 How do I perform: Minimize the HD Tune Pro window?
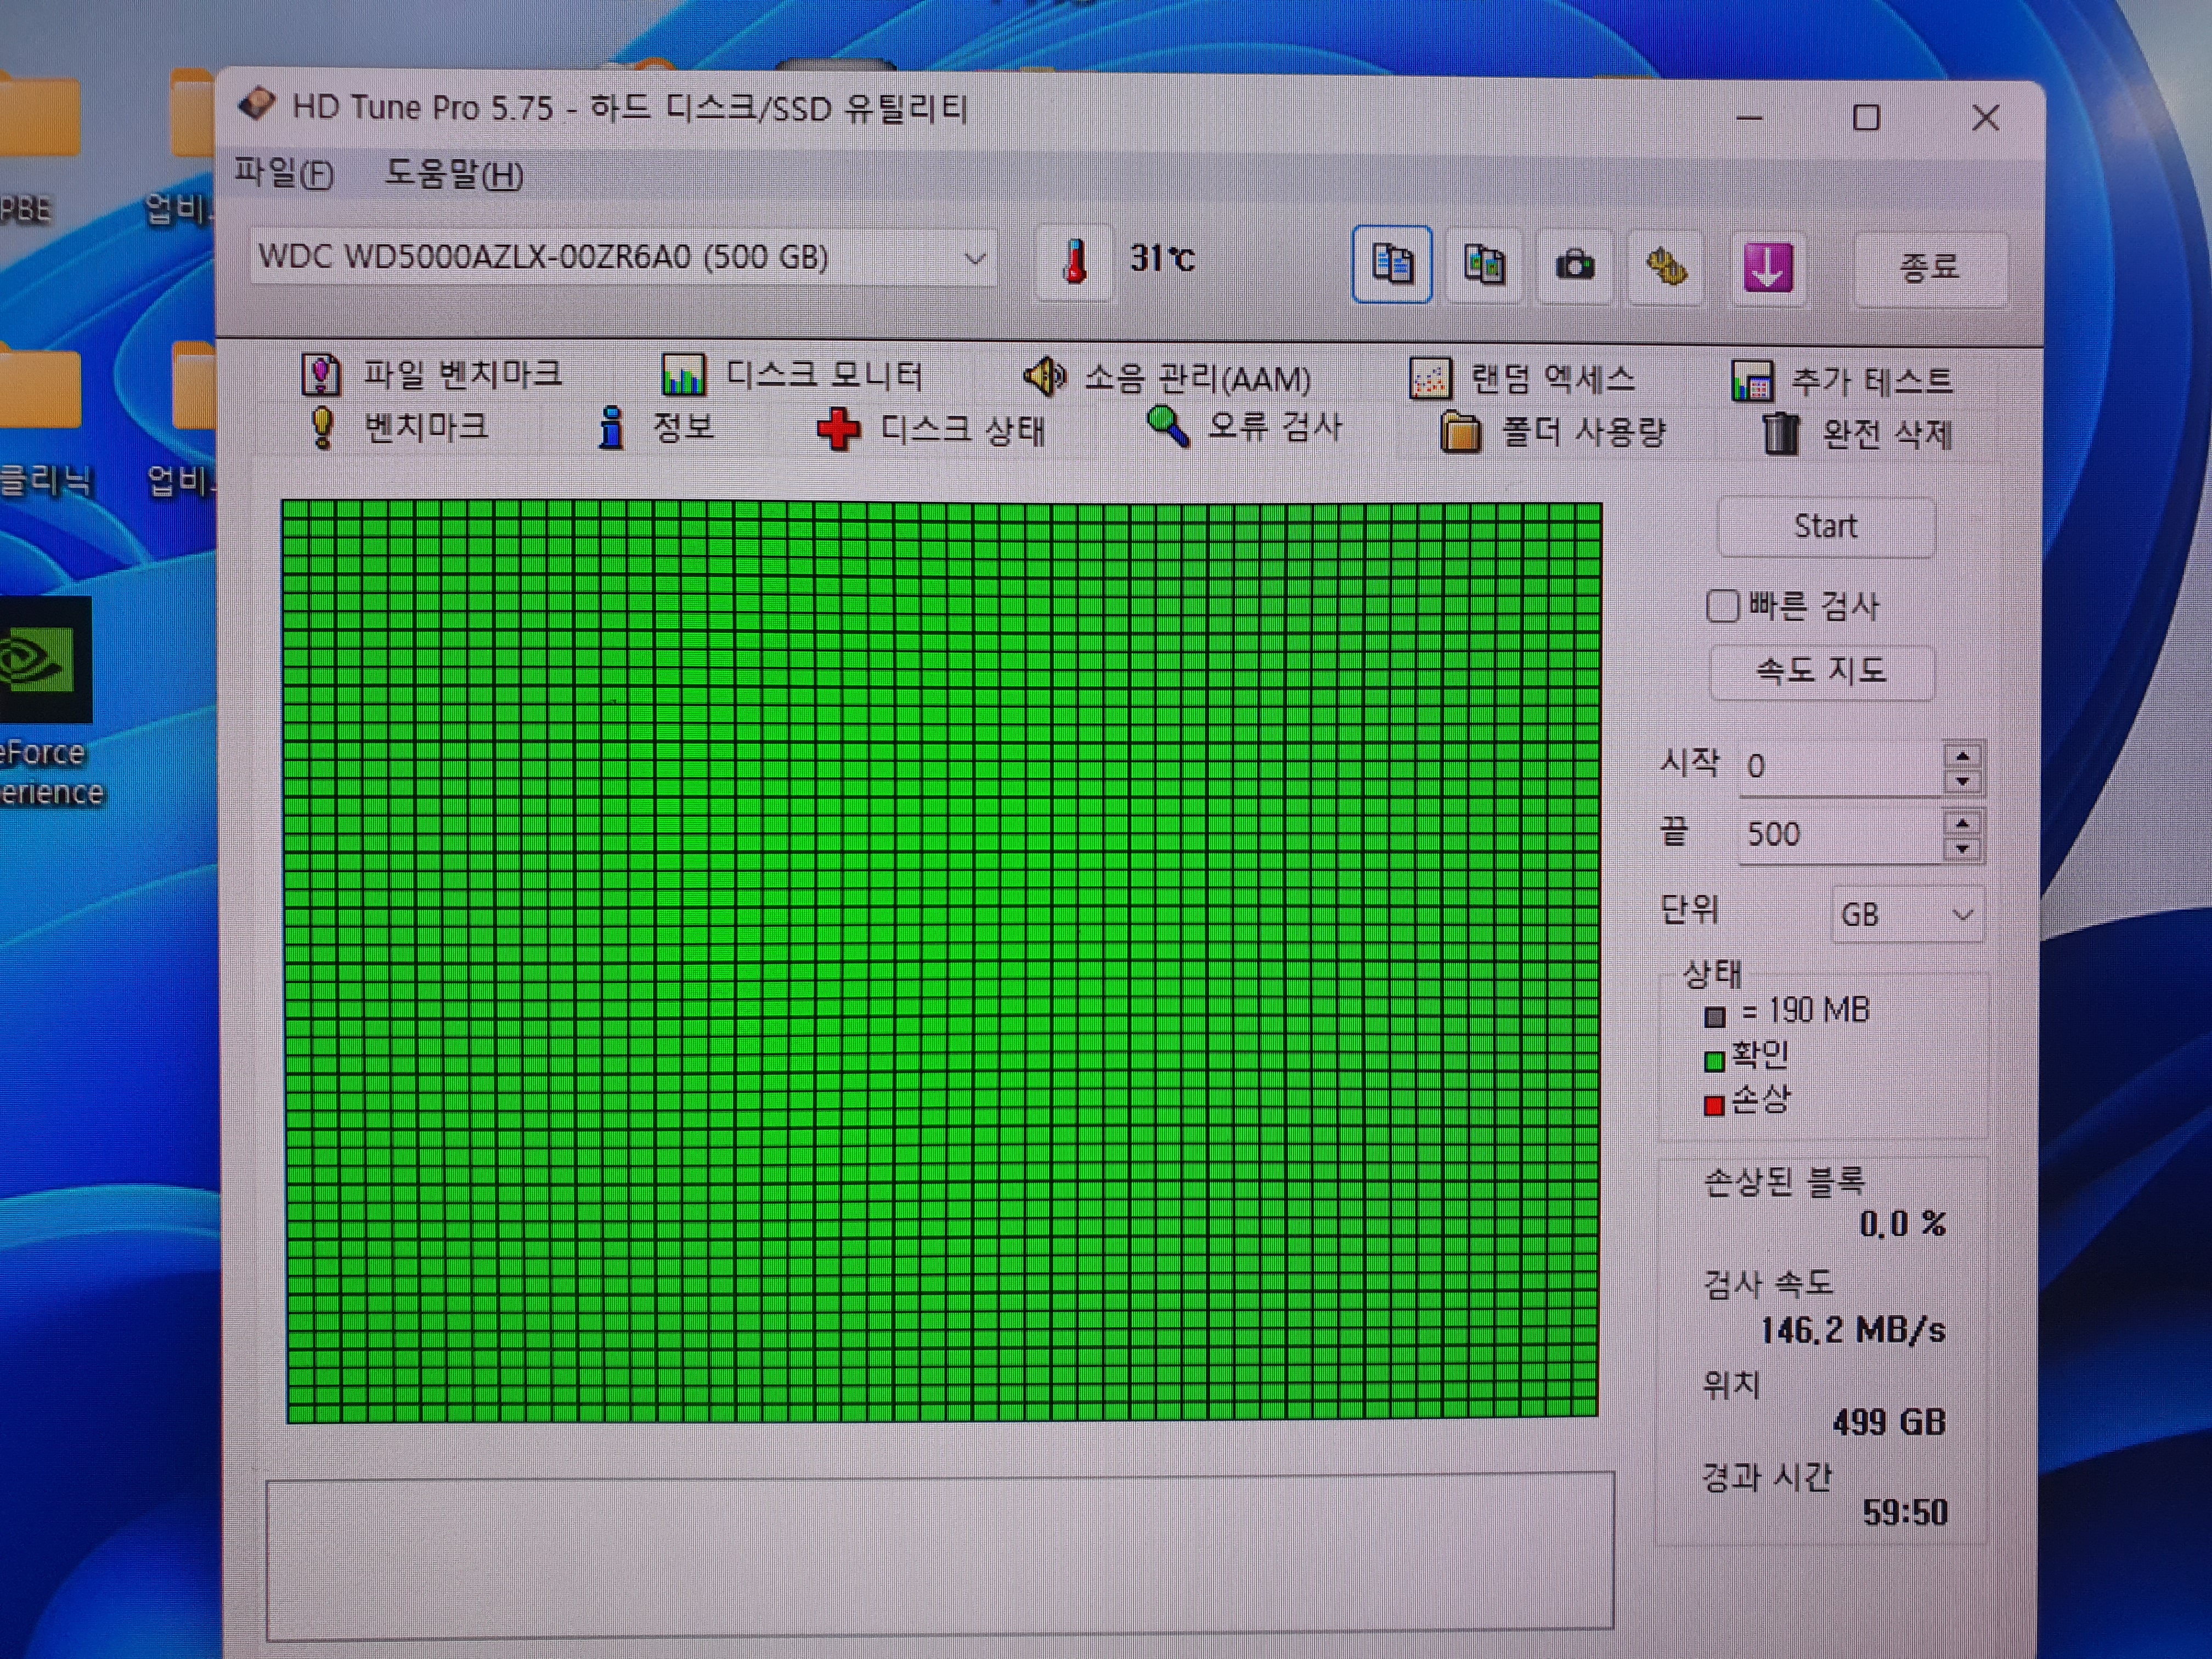(1749, 118)
